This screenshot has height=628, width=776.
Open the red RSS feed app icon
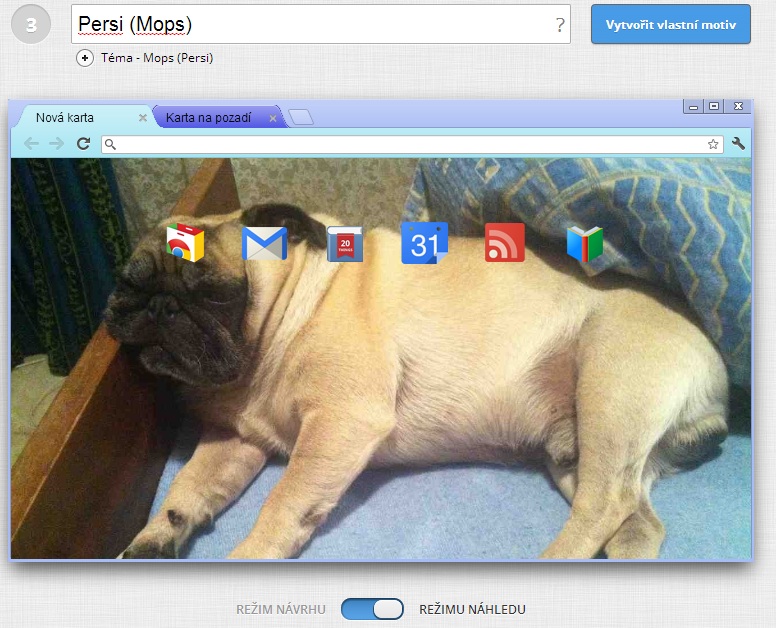pos(504,242)
